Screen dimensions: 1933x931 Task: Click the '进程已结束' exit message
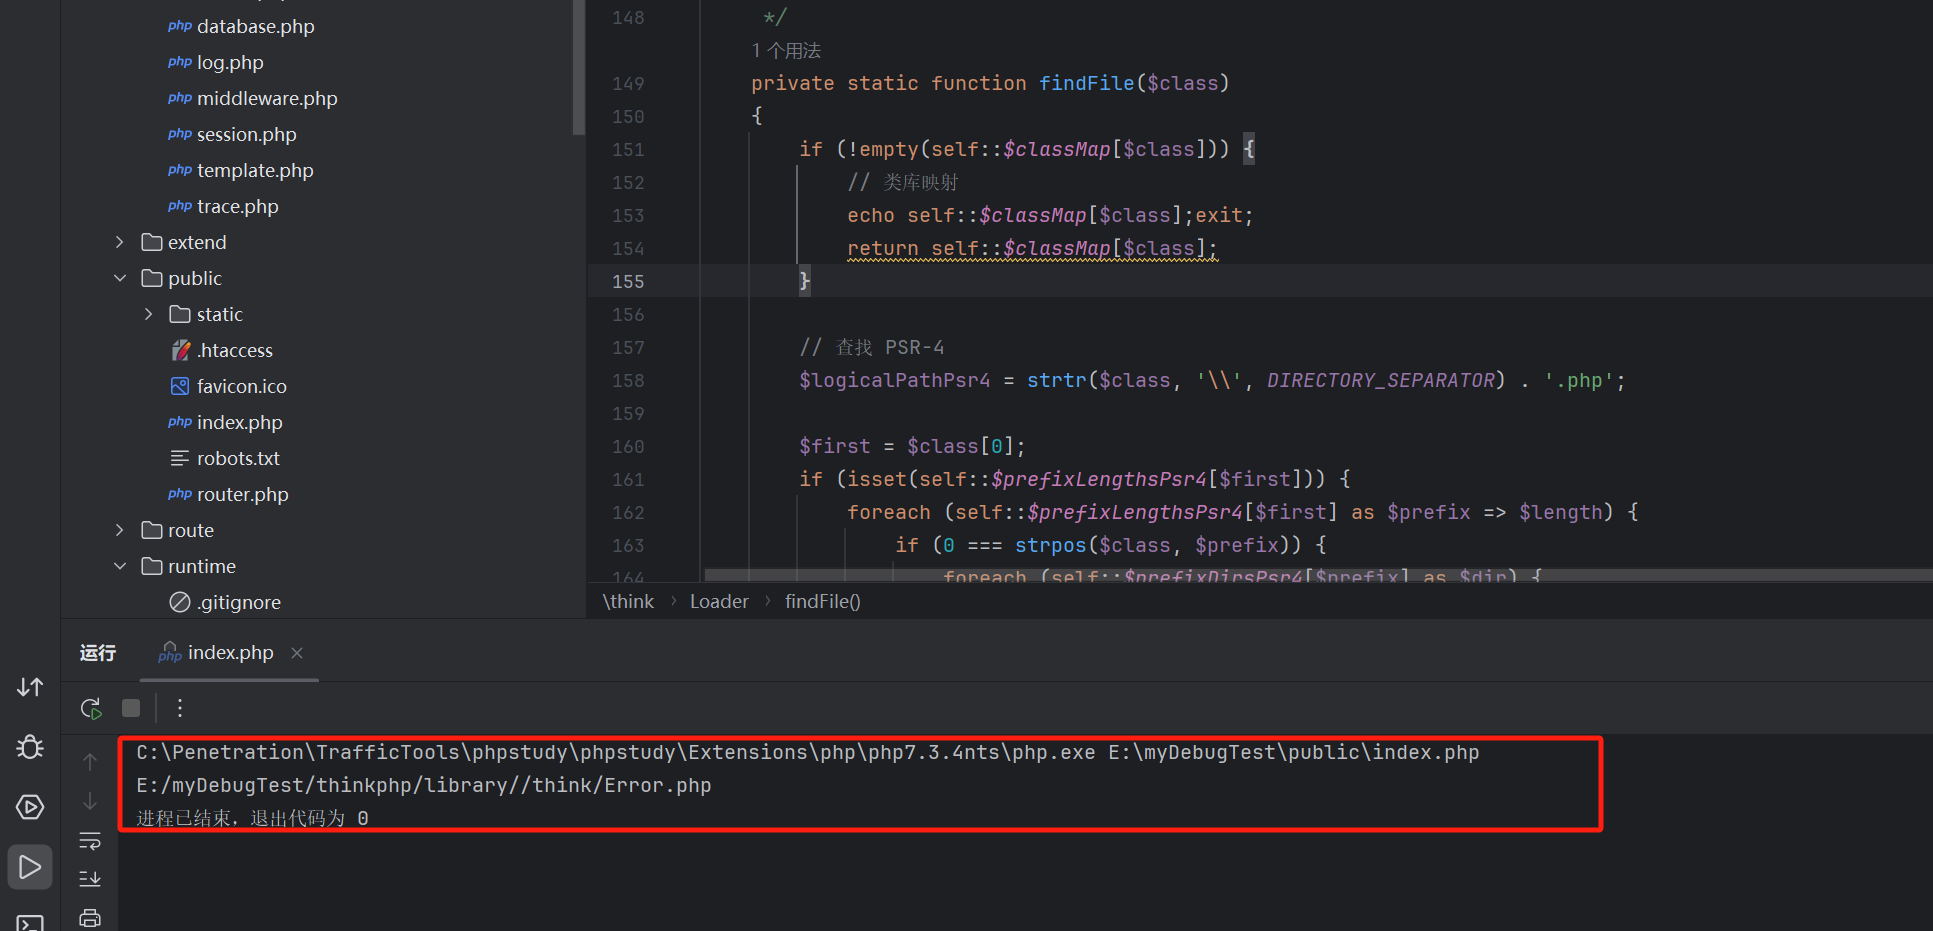coord(252,818)
